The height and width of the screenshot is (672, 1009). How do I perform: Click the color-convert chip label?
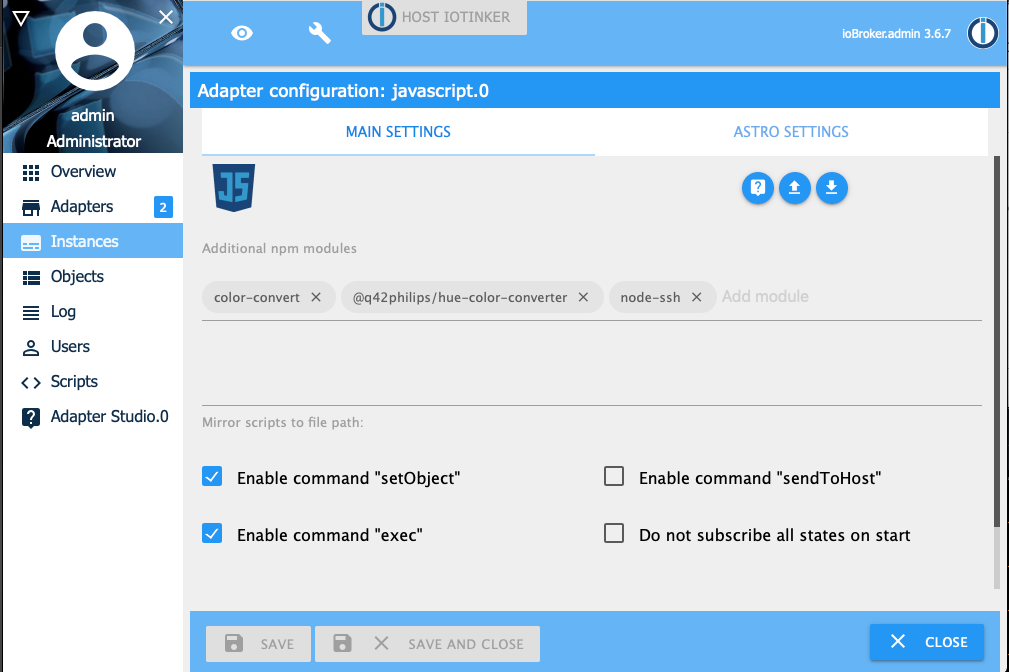point(257,297)
